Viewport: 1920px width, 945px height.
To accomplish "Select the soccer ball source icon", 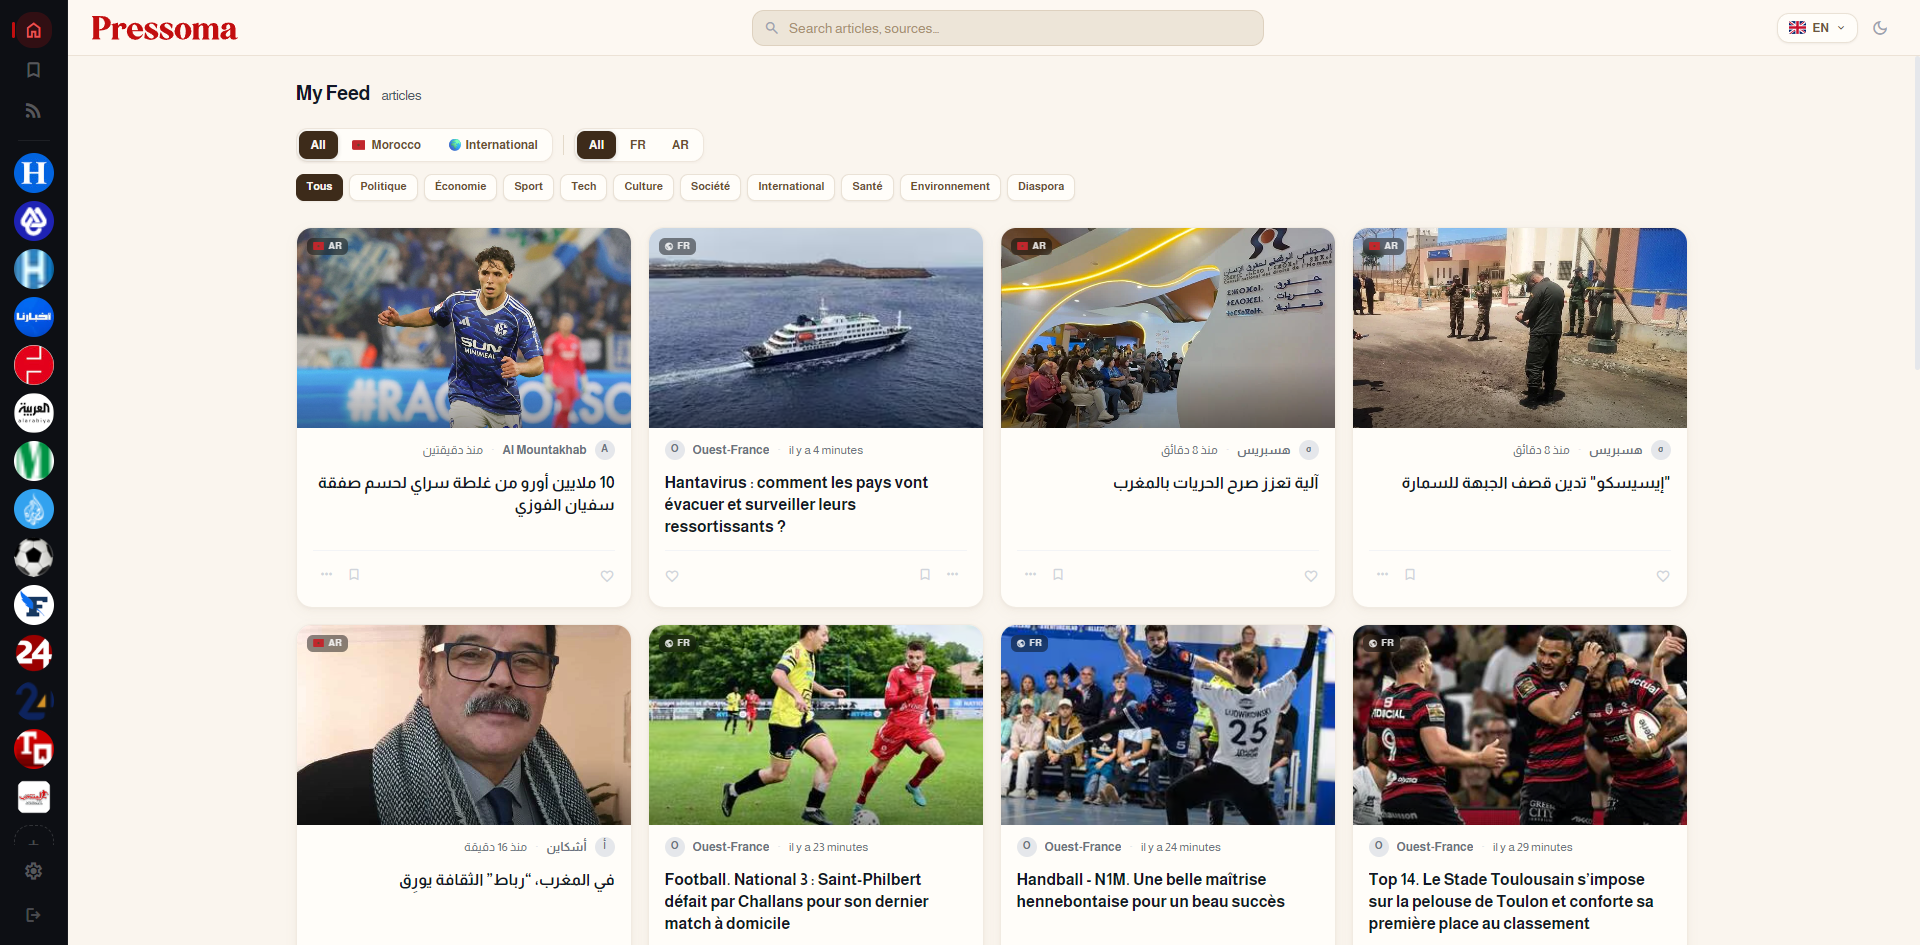I will point(34,557).
